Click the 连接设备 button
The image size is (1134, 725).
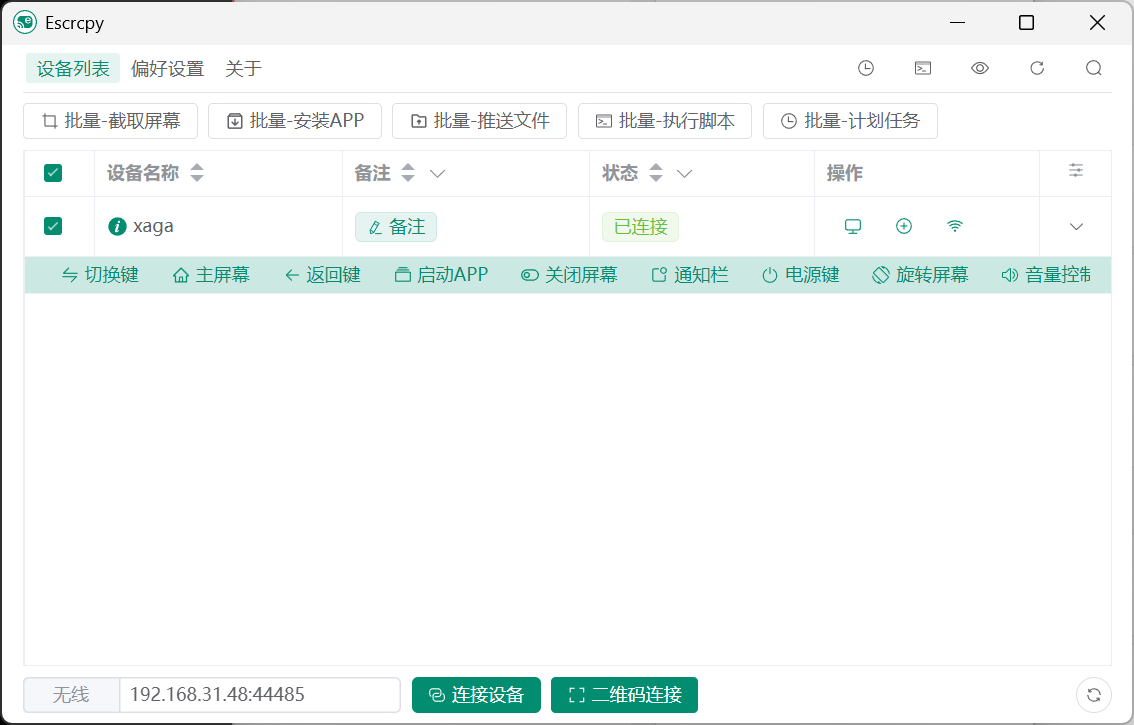pyautogui.click(x=476, y=695)
